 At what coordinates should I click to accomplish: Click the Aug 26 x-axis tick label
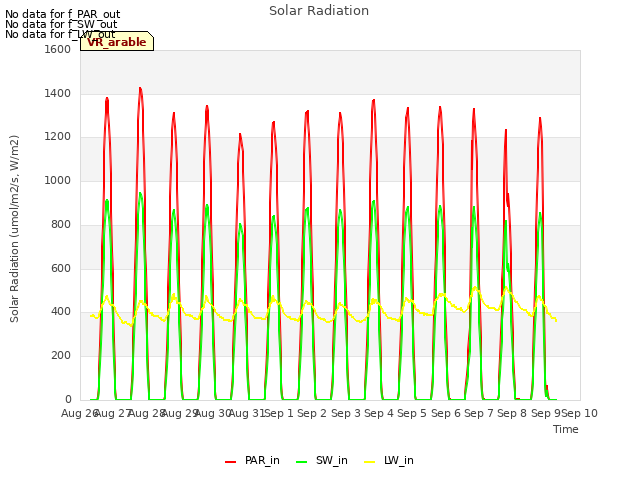79,413
